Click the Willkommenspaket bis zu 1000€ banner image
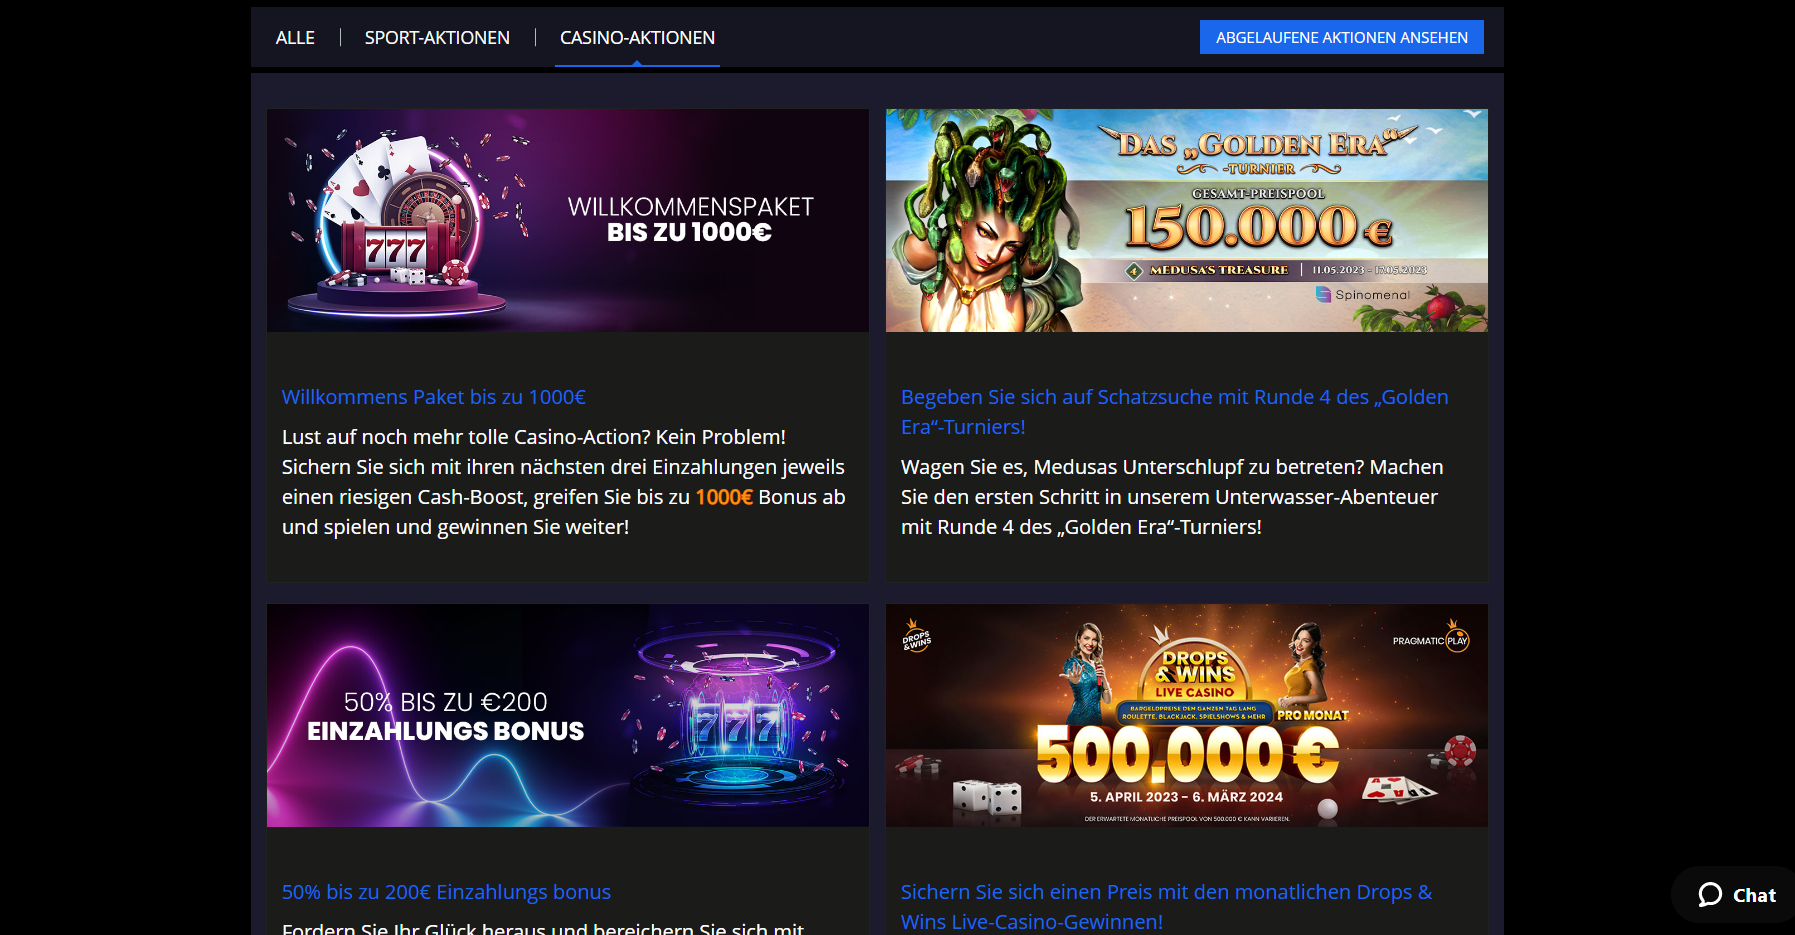The width and height of the screenshot is (1795, 935). pyautogui.click(x=568, y=220)
